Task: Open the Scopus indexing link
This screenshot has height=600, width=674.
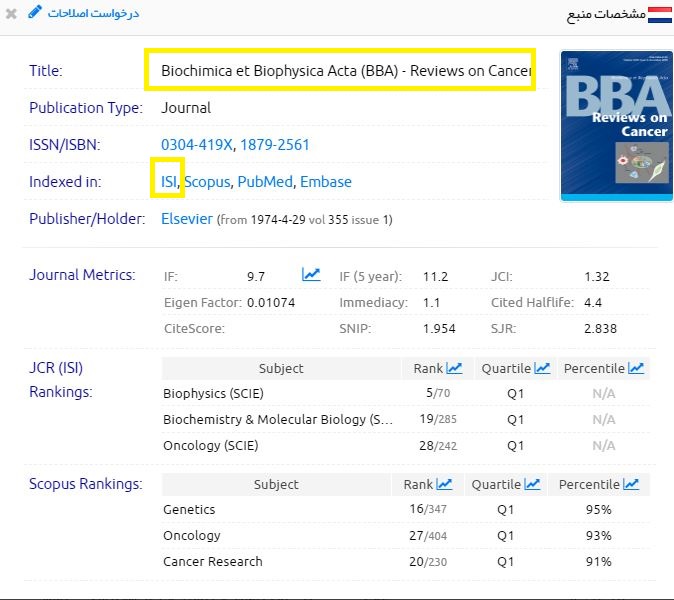Action: coord(207,182)
